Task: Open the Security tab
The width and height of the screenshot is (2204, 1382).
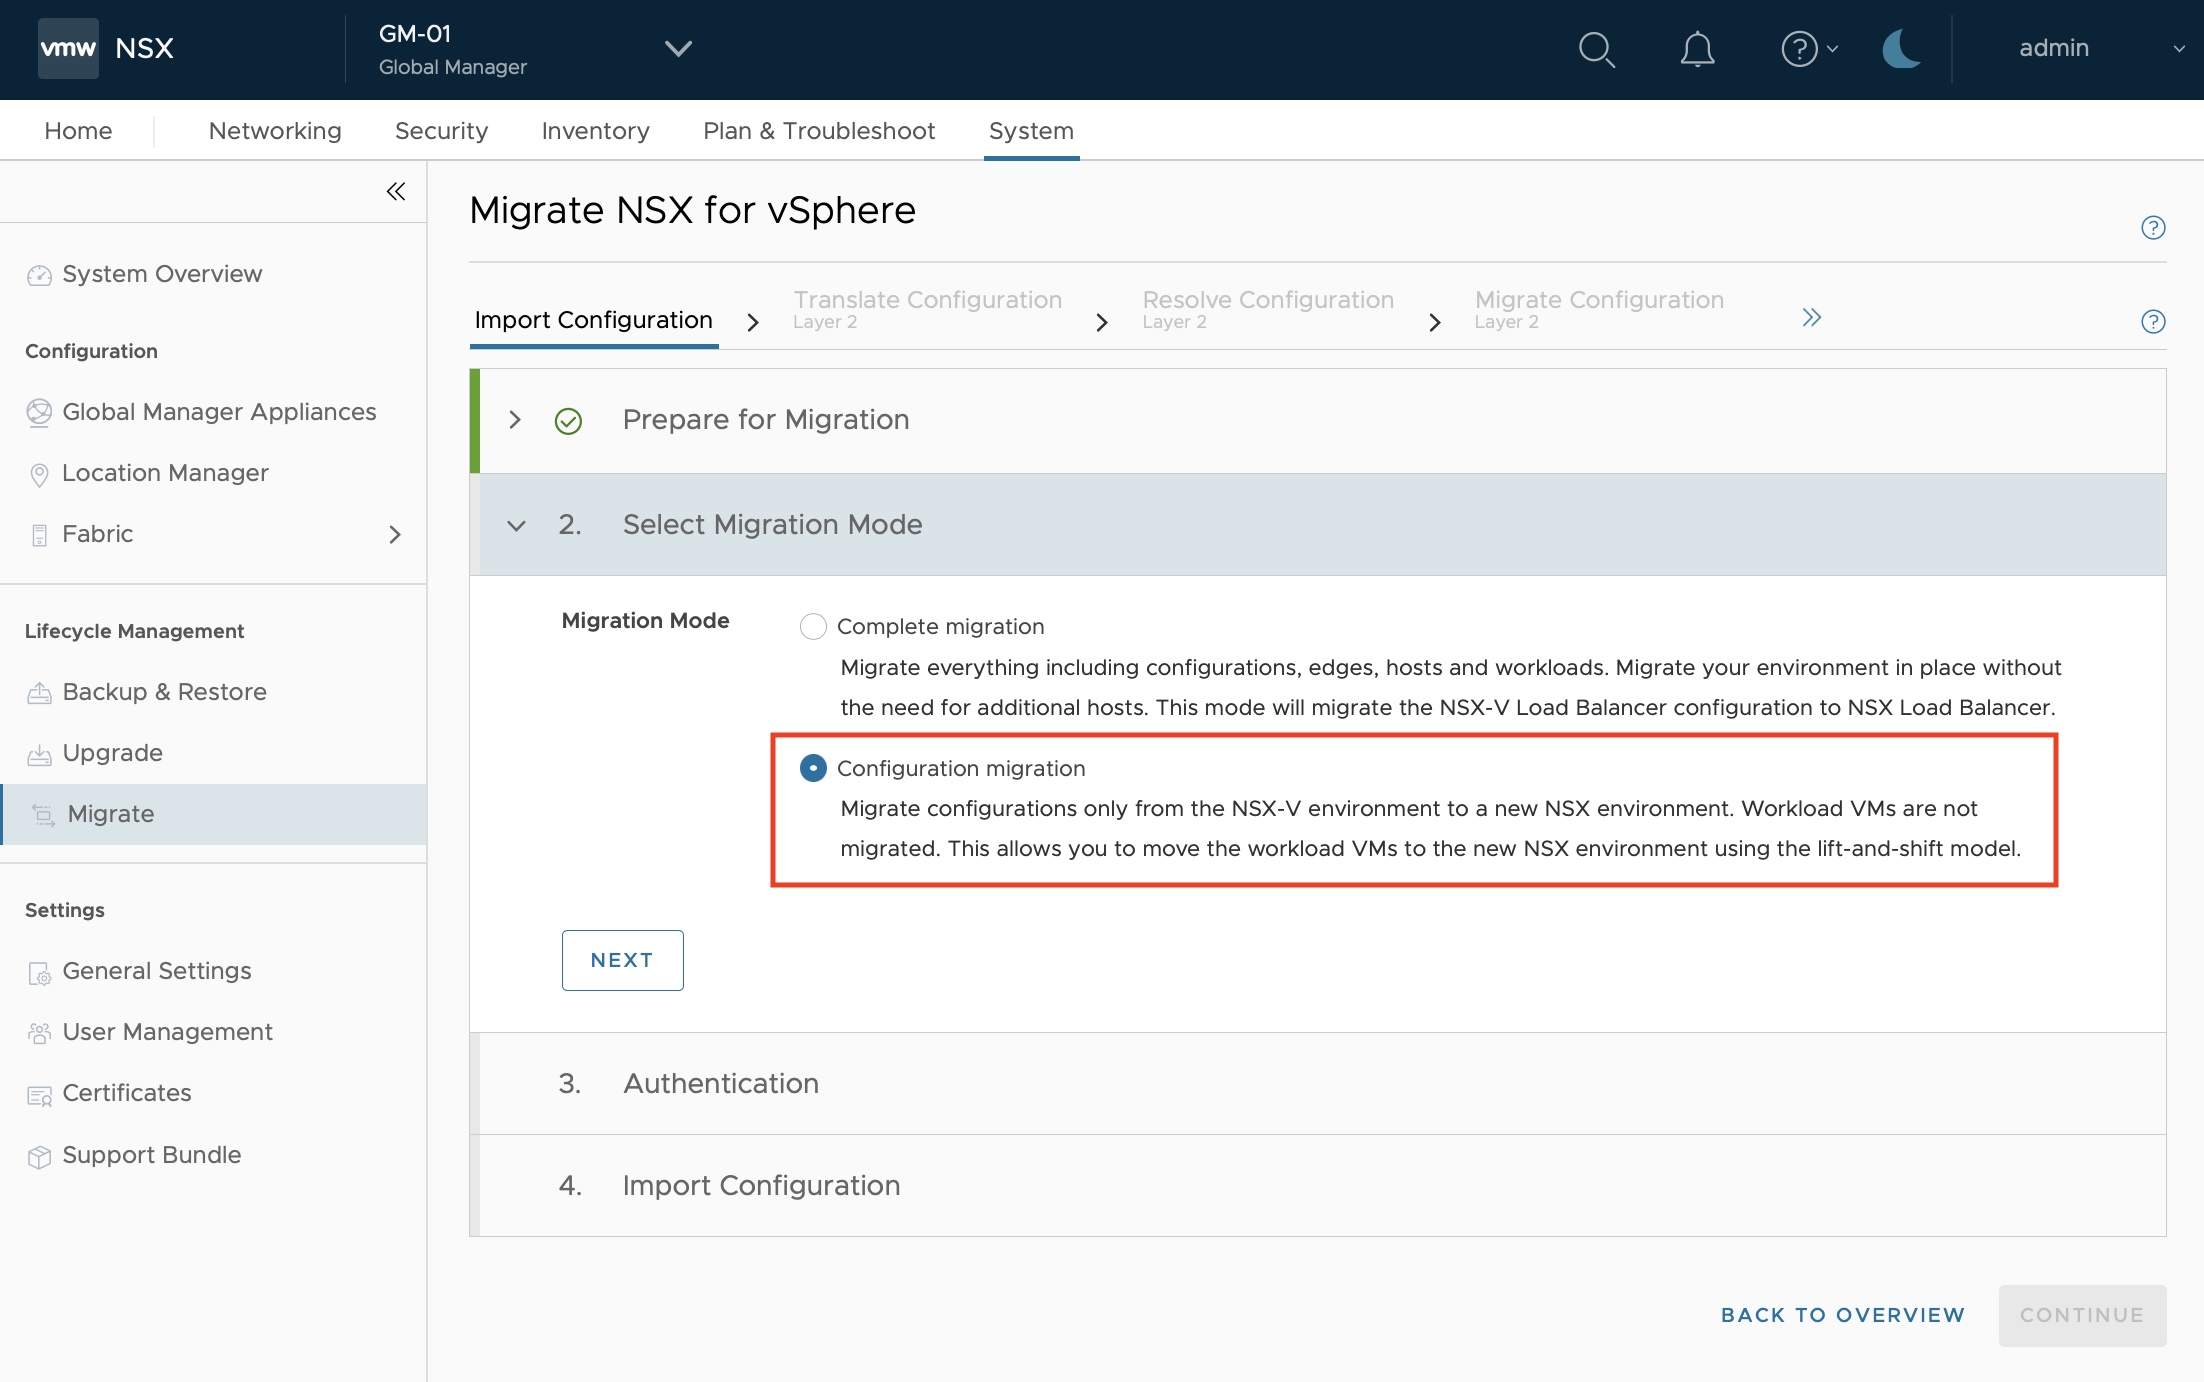Action: click(x=441, y=131)
